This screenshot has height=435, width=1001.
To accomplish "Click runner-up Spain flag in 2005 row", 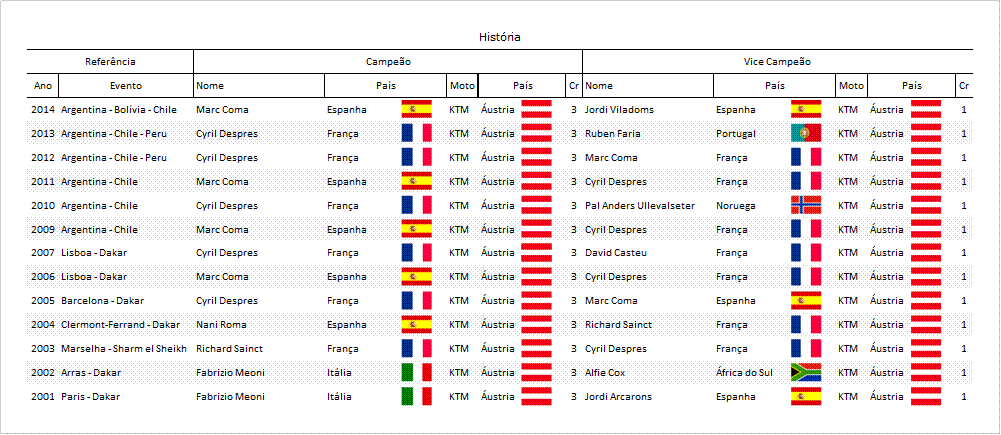I will pyautogui.click(x=806, y=300).
